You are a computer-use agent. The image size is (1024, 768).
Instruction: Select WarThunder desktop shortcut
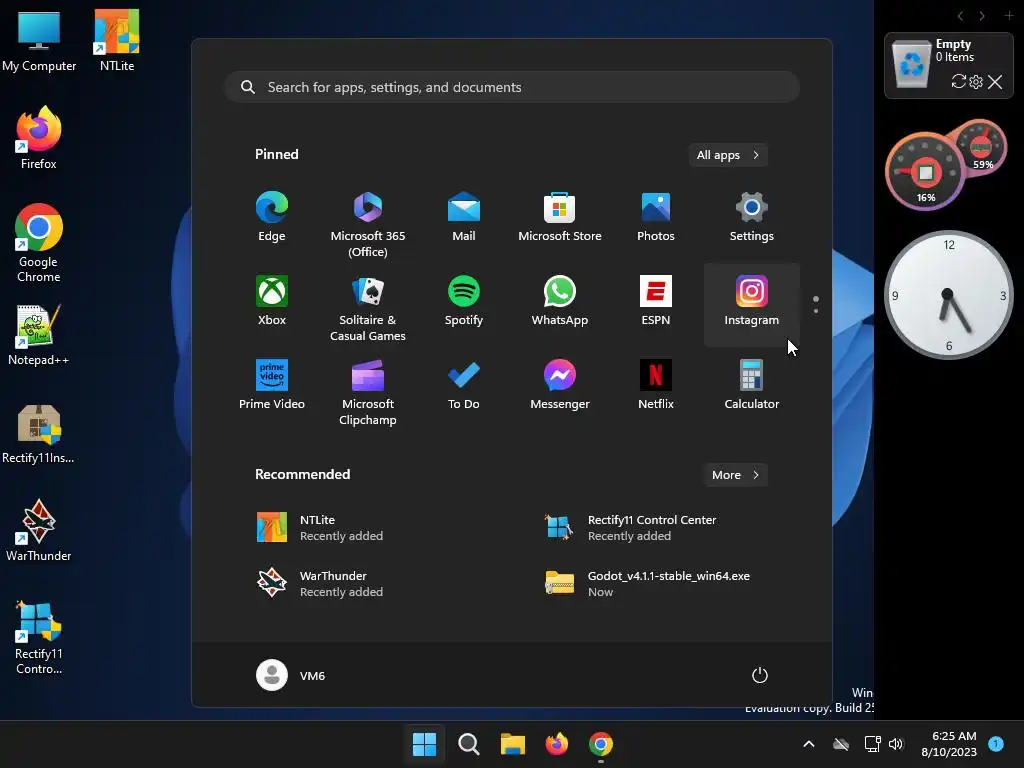tap(39, 530)
